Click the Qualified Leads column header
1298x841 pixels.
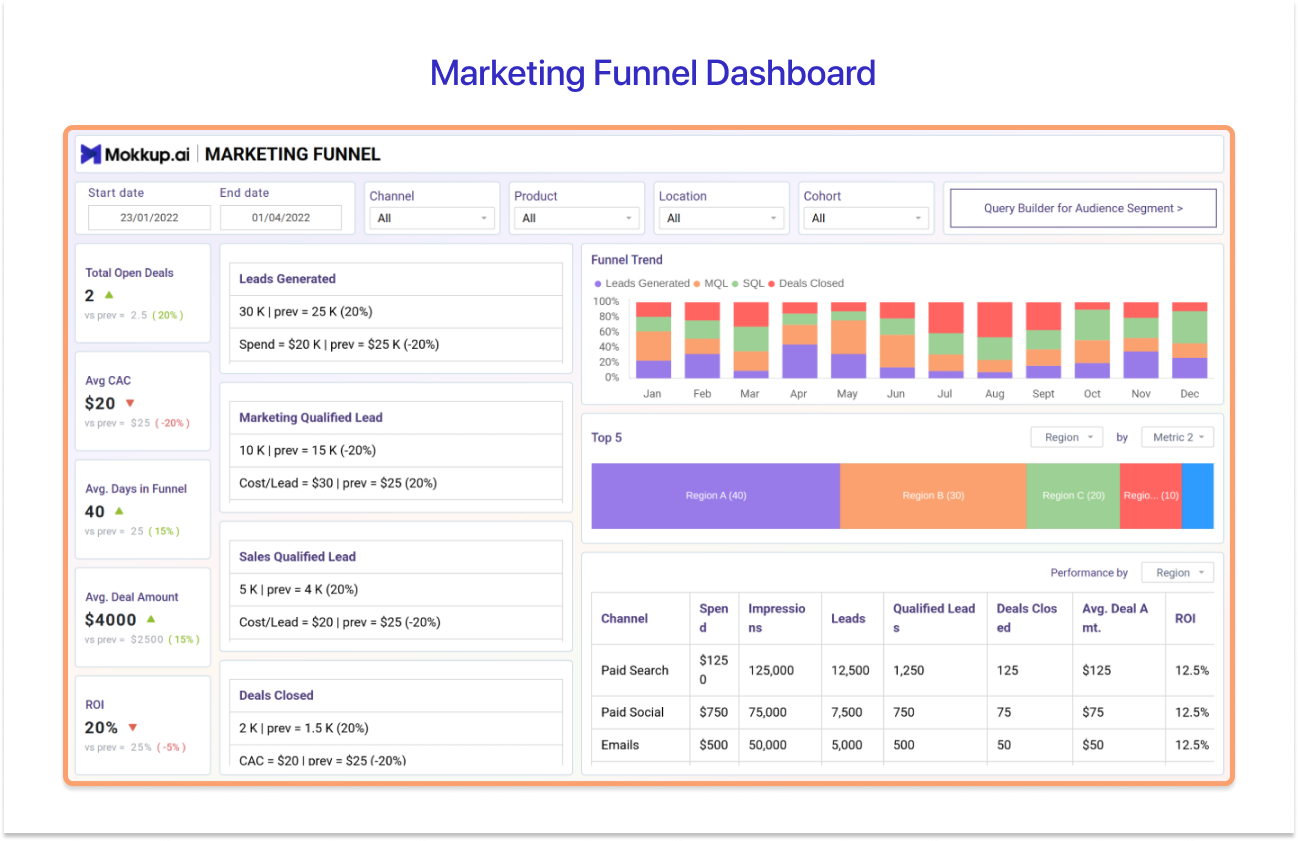[934, 618]
